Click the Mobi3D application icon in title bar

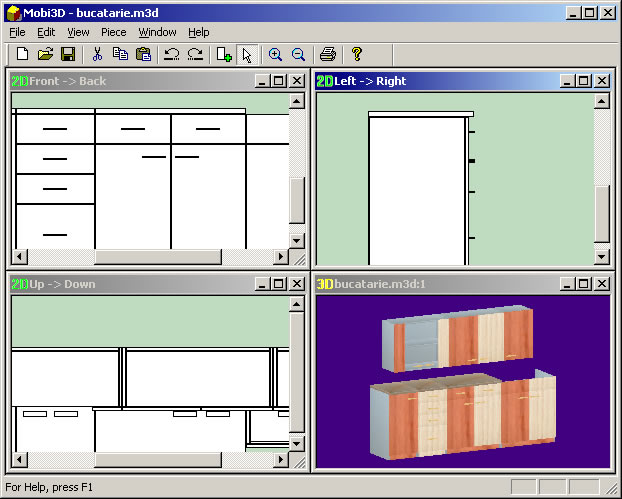pyautogui.click(x=14, y=13)
